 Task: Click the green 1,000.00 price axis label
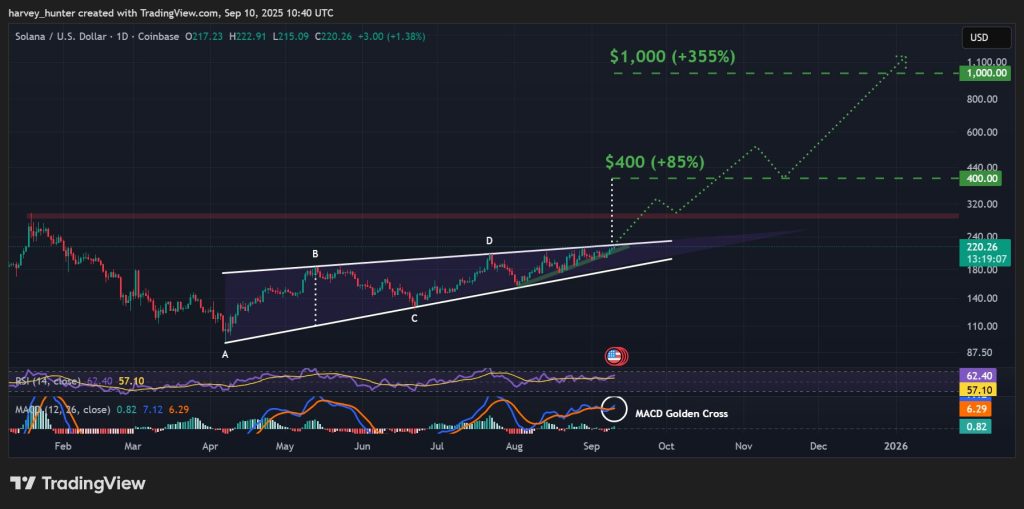(x=980, y=74)
